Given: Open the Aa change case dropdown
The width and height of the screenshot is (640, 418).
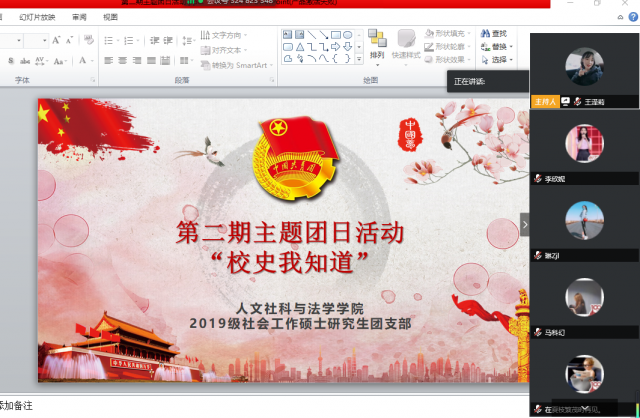Looking at the screenshot, I should (x=60, y=61).
